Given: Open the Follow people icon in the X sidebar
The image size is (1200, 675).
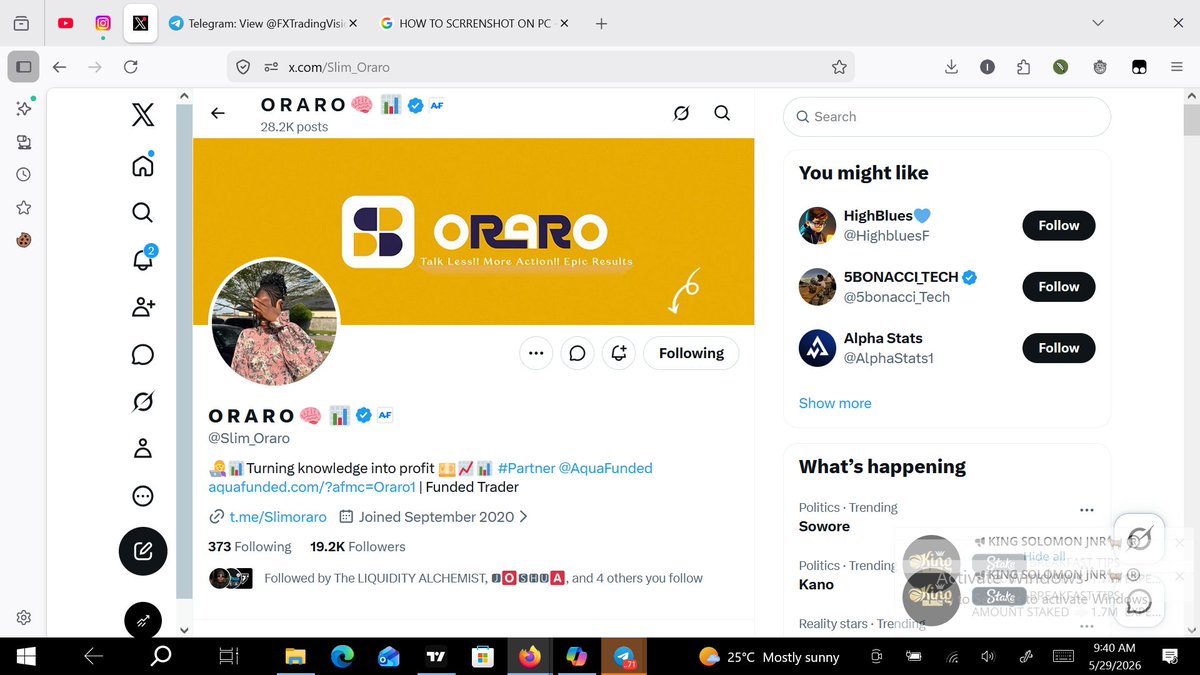Looking at the screenshot, I should pos(143,306).
